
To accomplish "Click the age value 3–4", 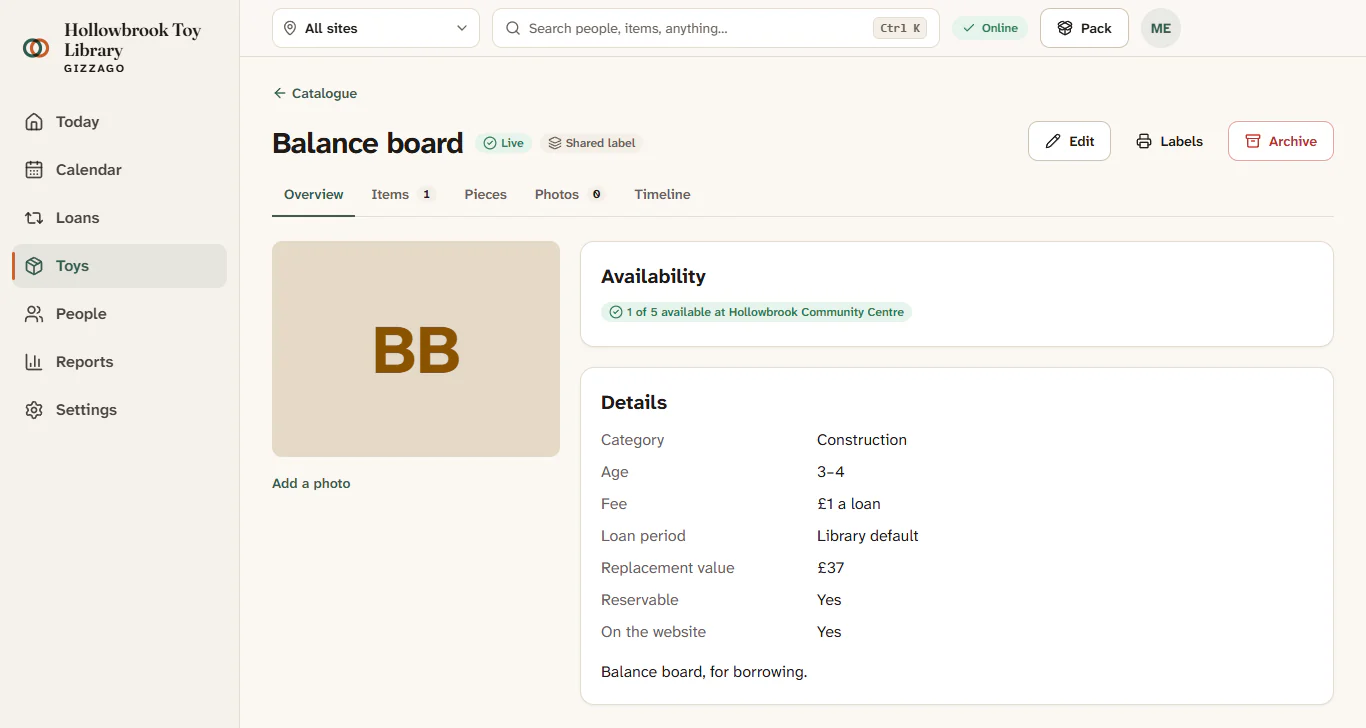I will [831, 472].
